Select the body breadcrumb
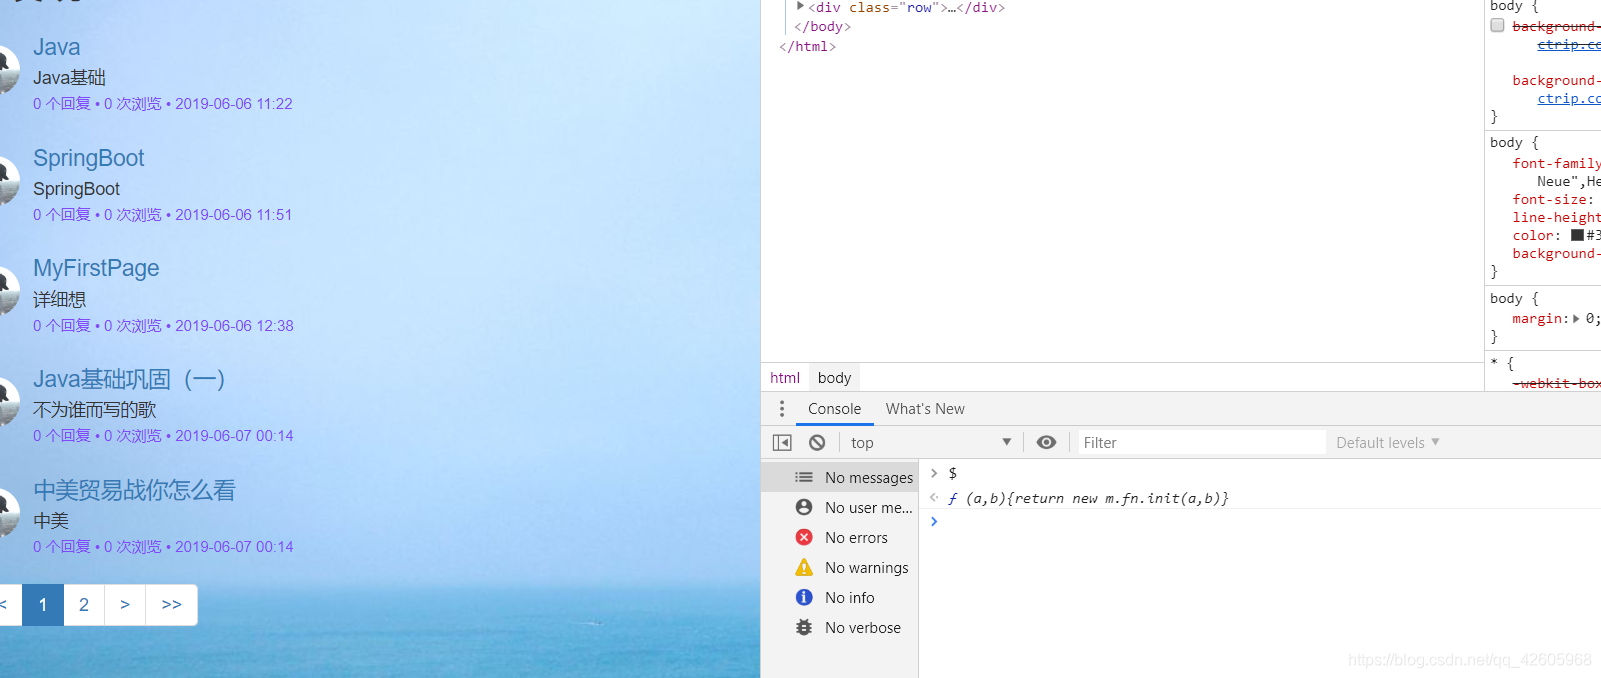Image resolution: width=1601 pixels, height=678 pixels. (834, 378)
